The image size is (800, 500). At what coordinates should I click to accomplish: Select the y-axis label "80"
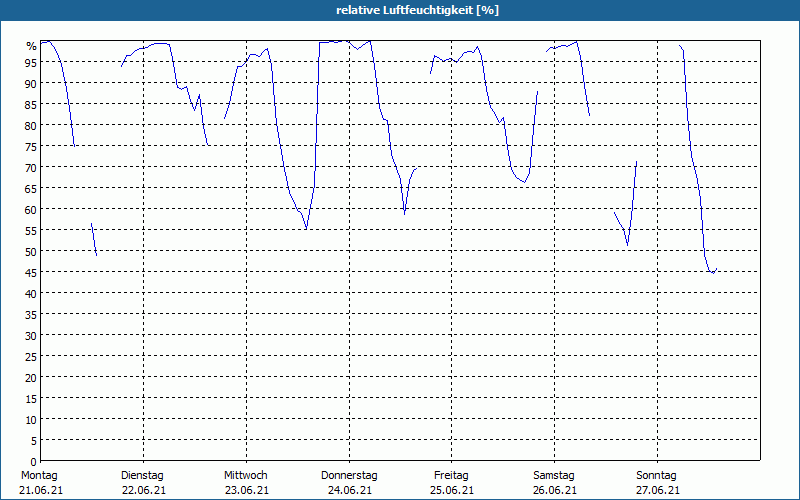[x=31, y=126]
